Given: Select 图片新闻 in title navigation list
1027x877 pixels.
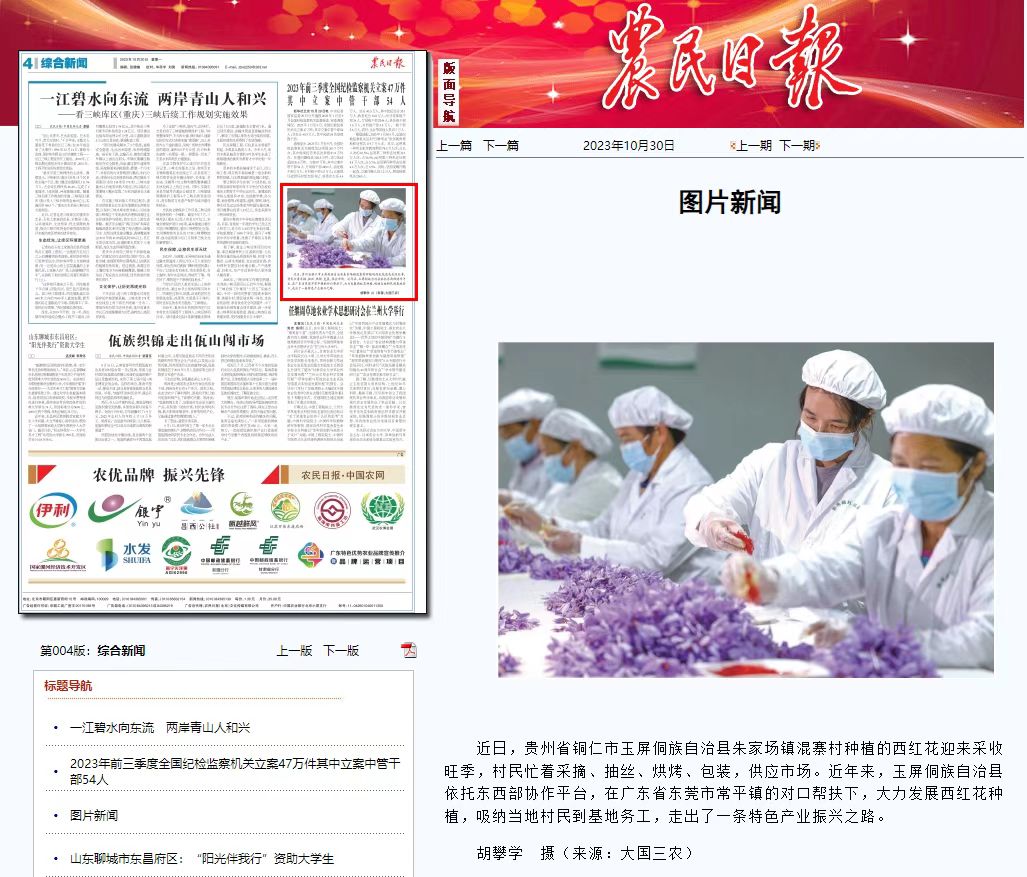Looking at the screenshot, I should 94,815.
